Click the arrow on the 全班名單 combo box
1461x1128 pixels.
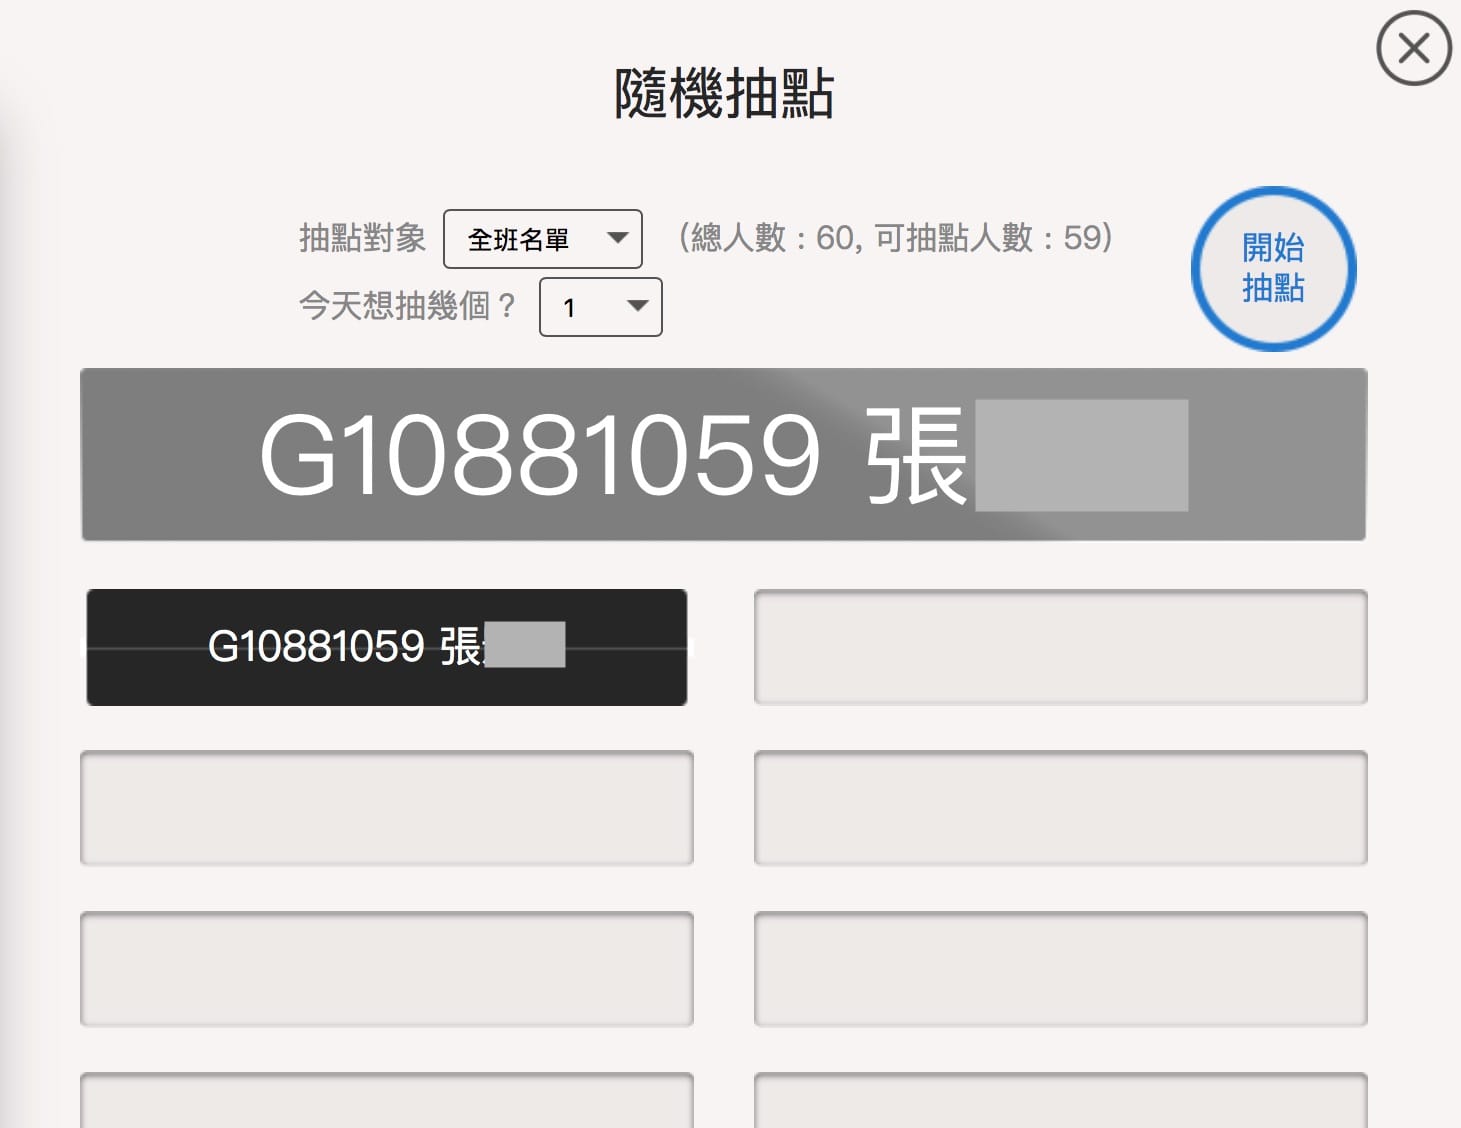[618, 238]
